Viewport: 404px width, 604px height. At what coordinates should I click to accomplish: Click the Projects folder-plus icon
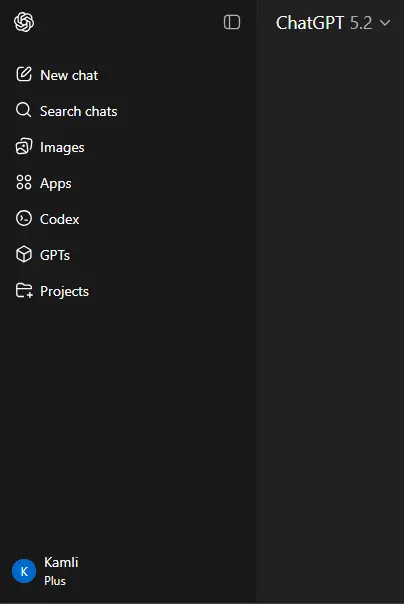tap(24, 290)
